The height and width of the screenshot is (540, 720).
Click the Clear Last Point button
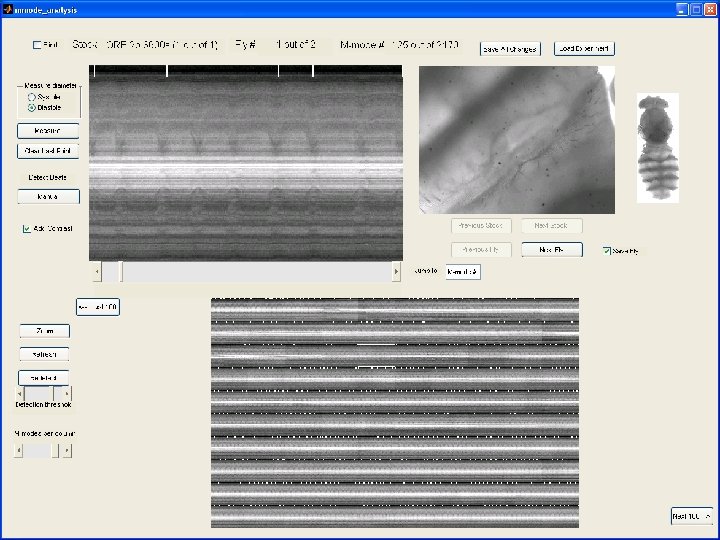tap(48, 151)
